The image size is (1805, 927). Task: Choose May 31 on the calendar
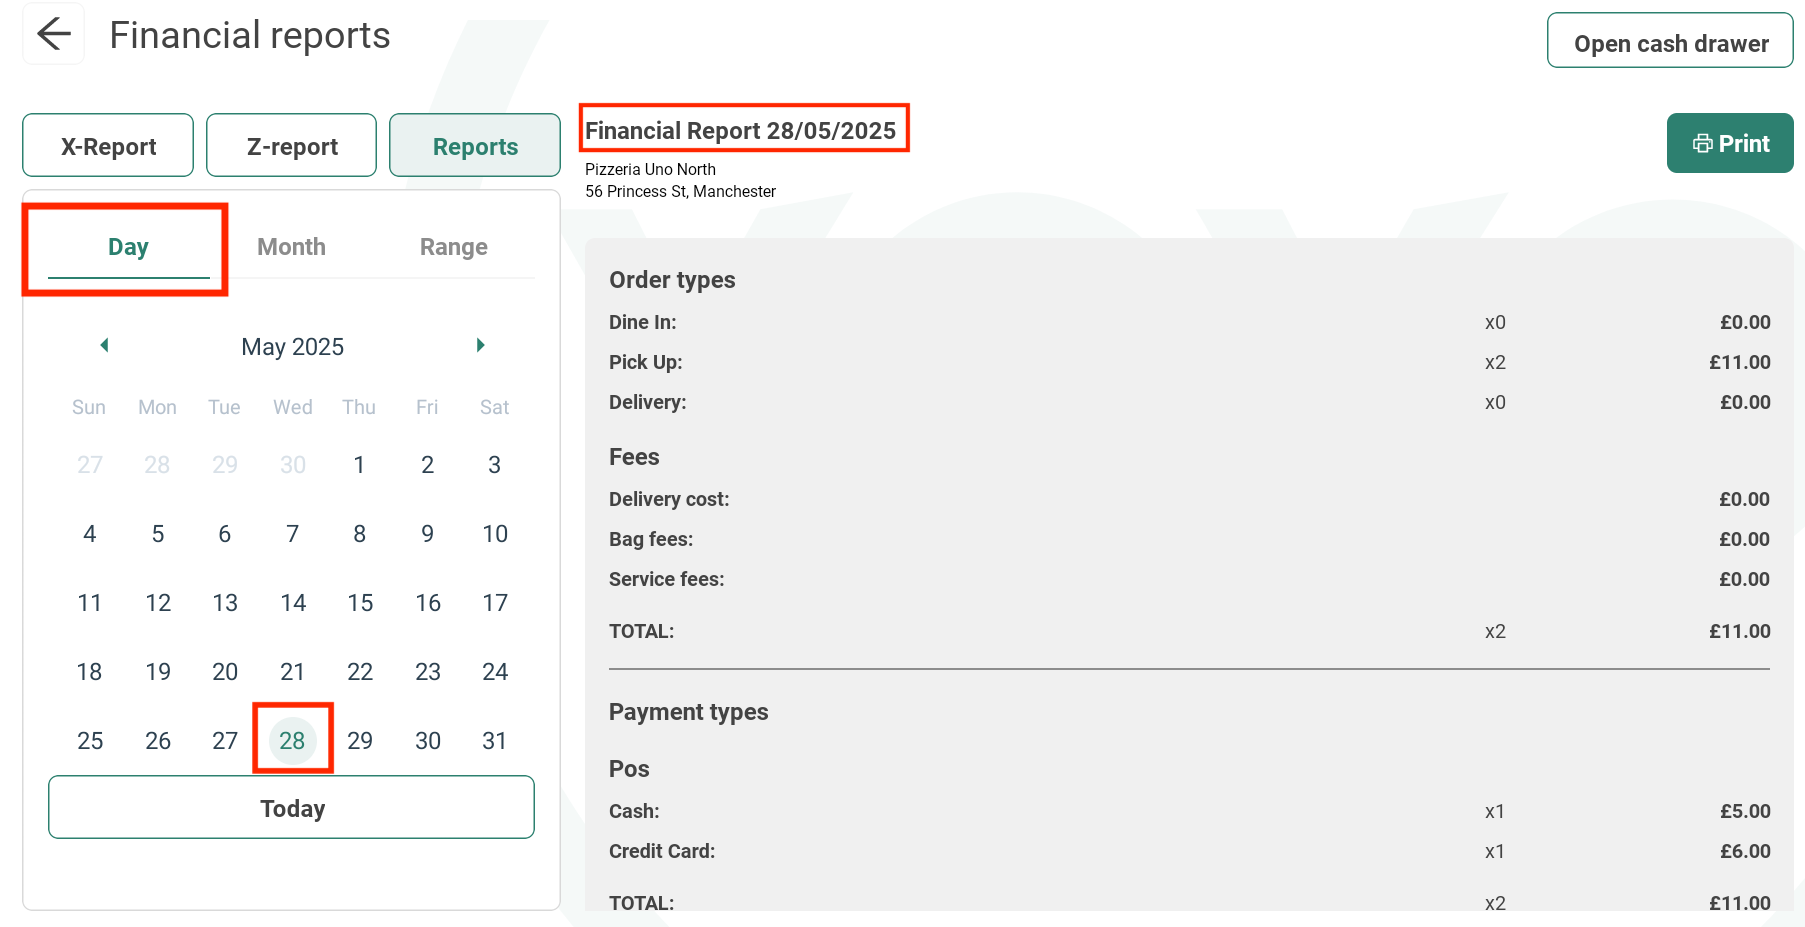pos(494,740)
